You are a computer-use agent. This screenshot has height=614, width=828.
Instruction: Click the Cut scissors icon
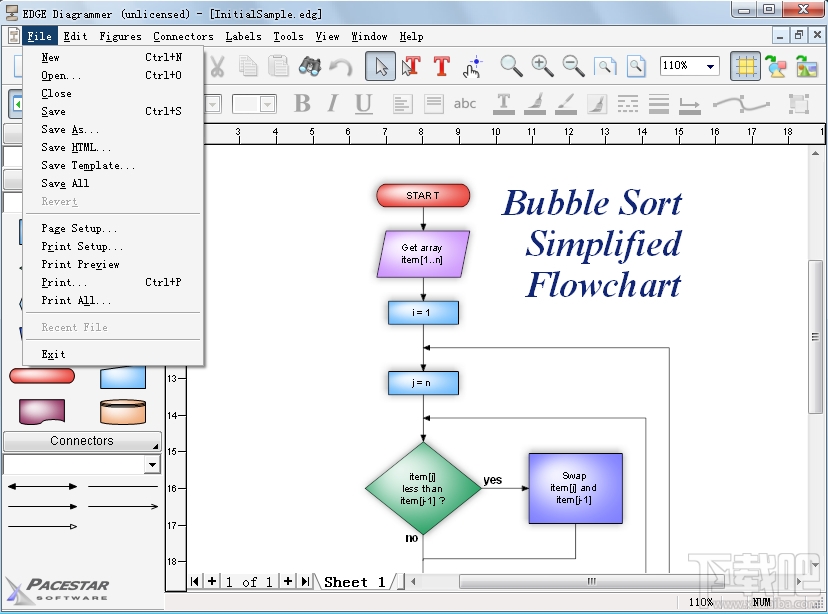pos(217,67)
